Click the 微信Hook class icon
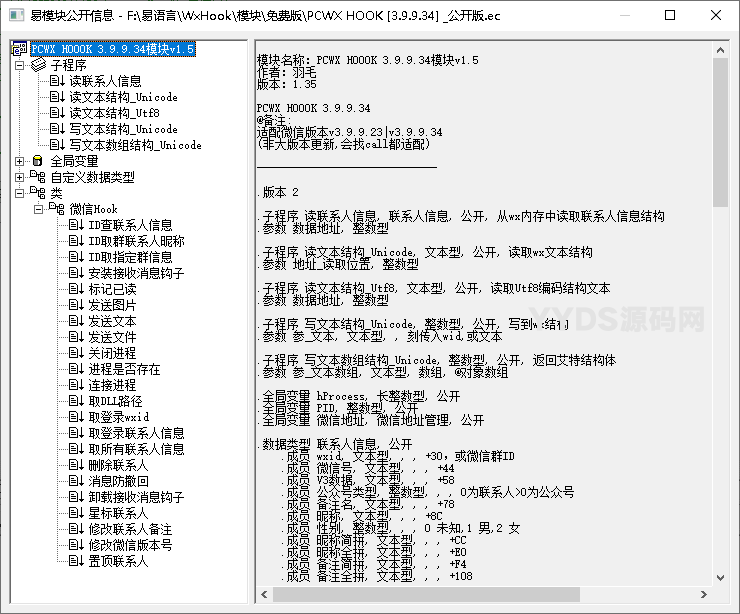740x614 pixels. (x=57, y=209)
